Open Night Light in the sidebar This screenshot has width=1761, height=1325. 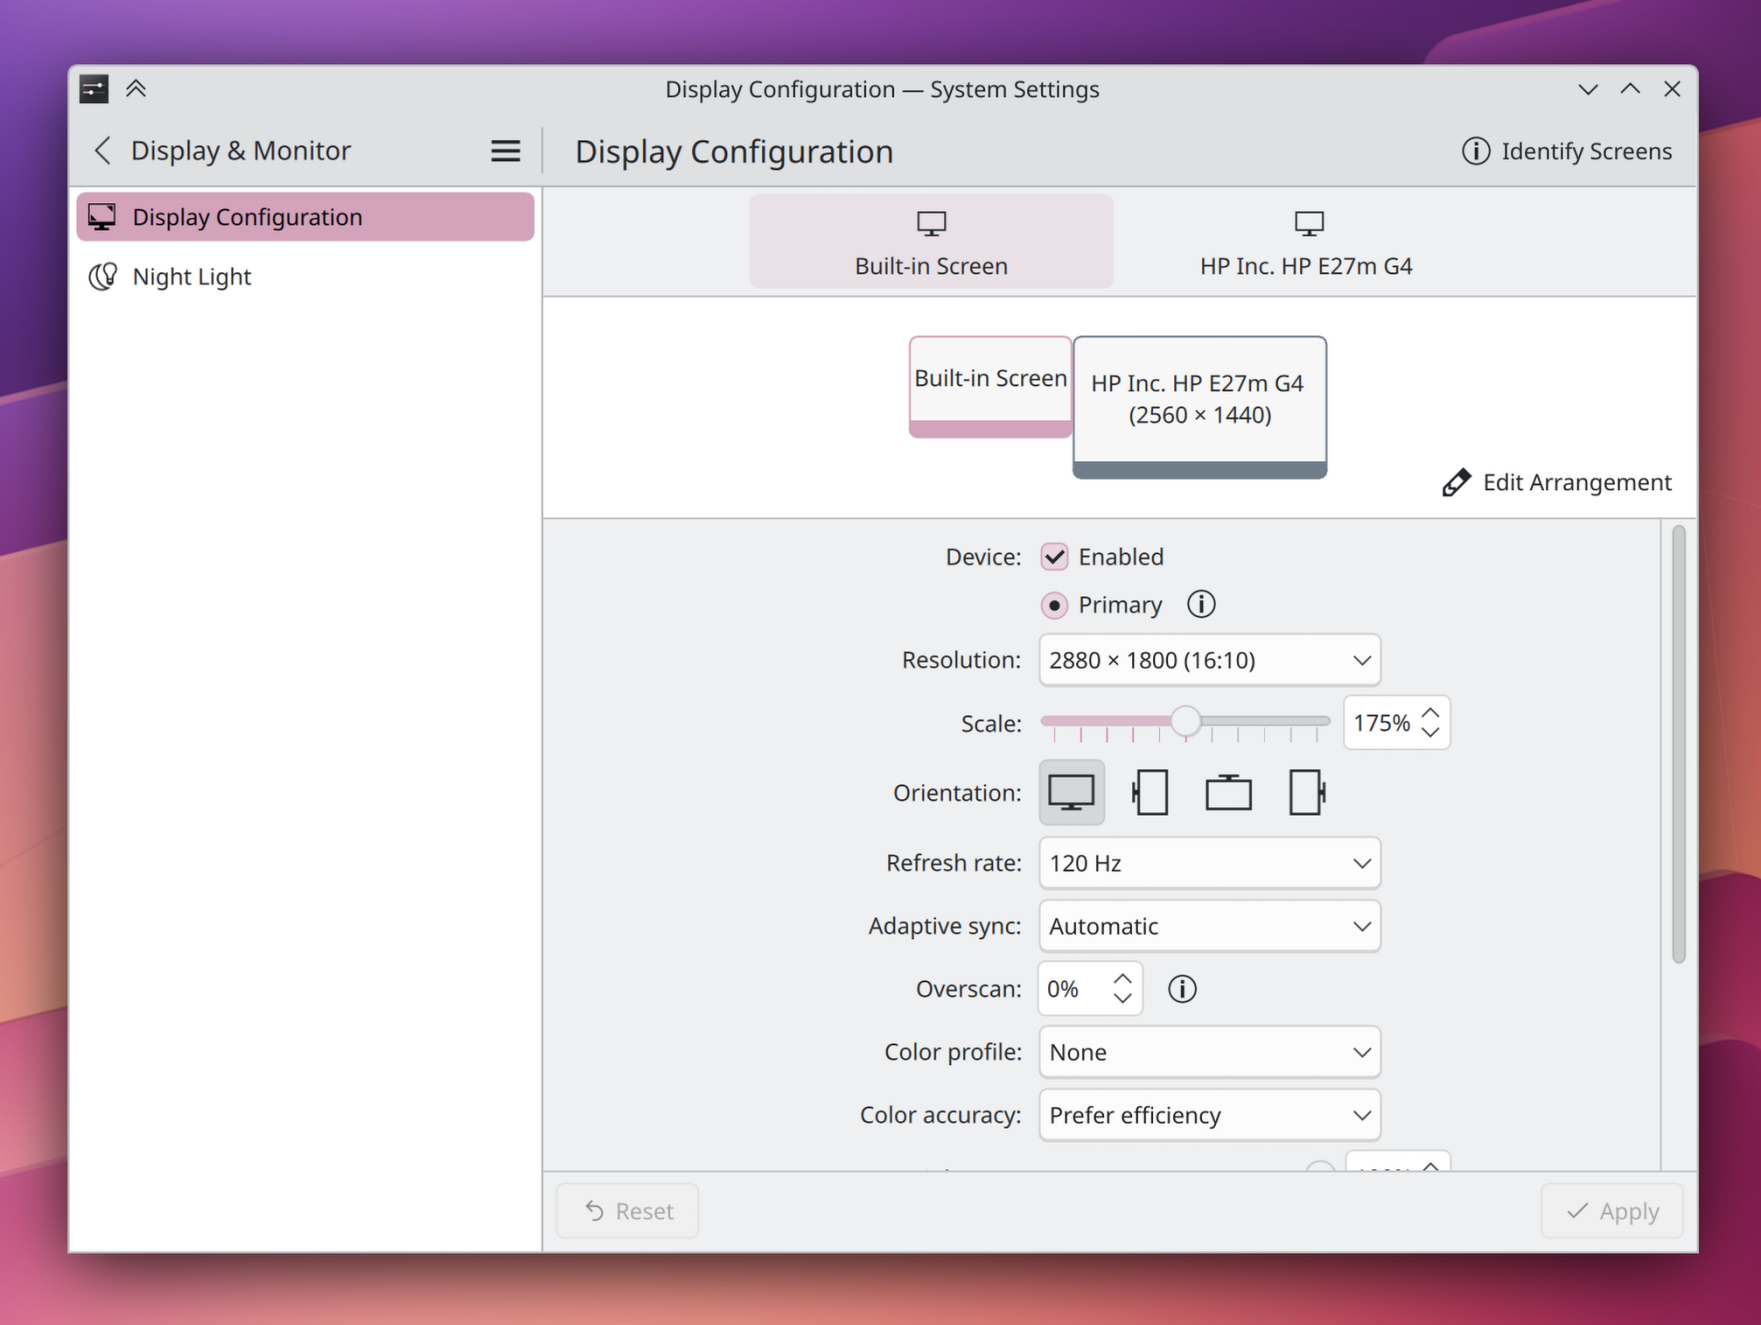[x=191, y=277]
